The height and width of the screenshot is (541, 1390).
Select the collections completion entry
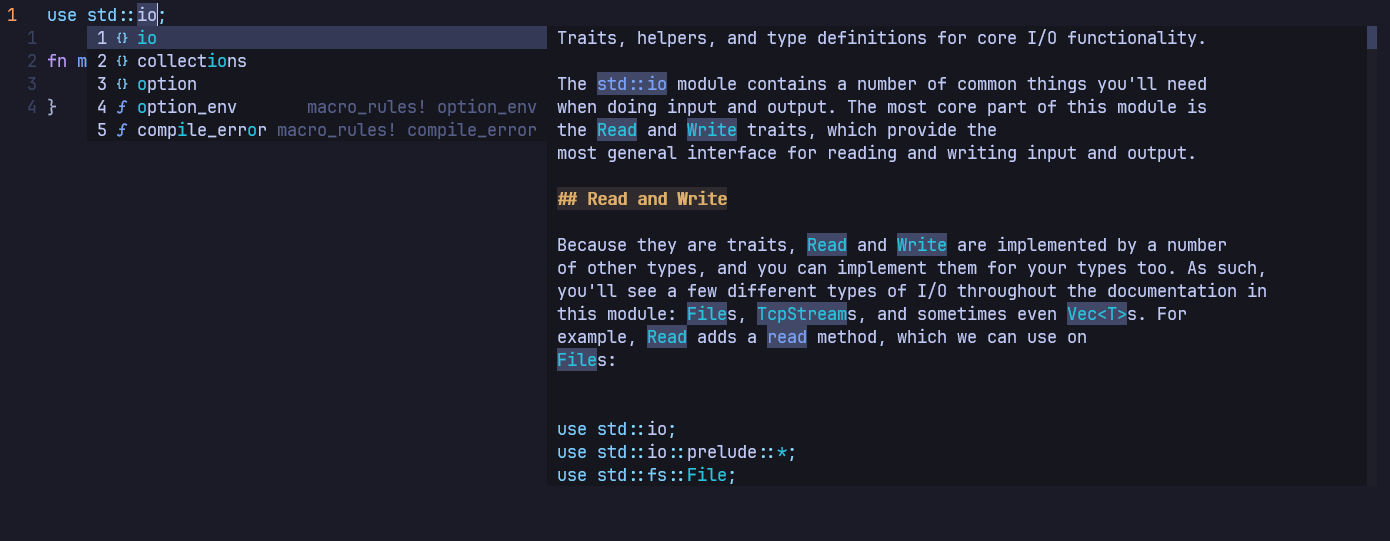317,61
